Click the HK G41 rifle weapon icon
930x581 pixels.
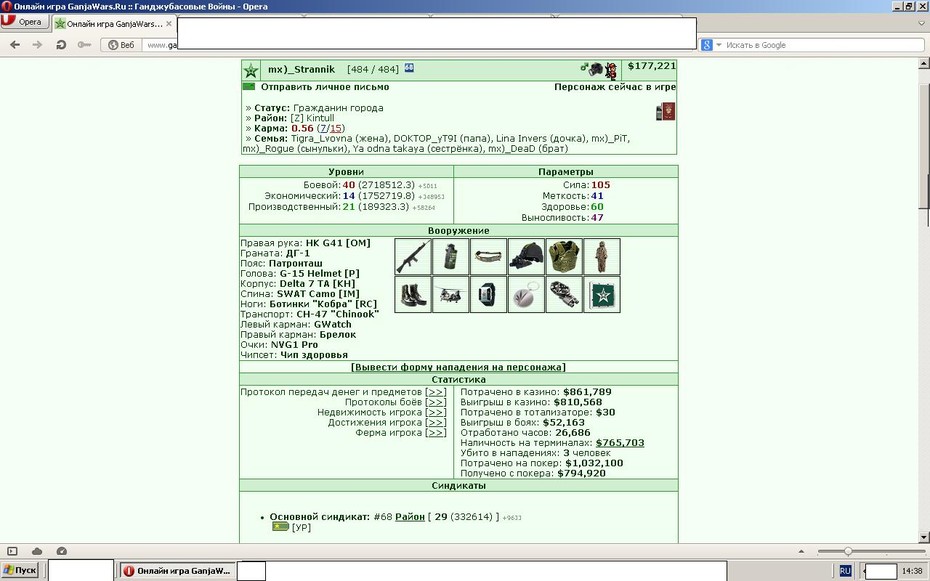click(413, 257)
